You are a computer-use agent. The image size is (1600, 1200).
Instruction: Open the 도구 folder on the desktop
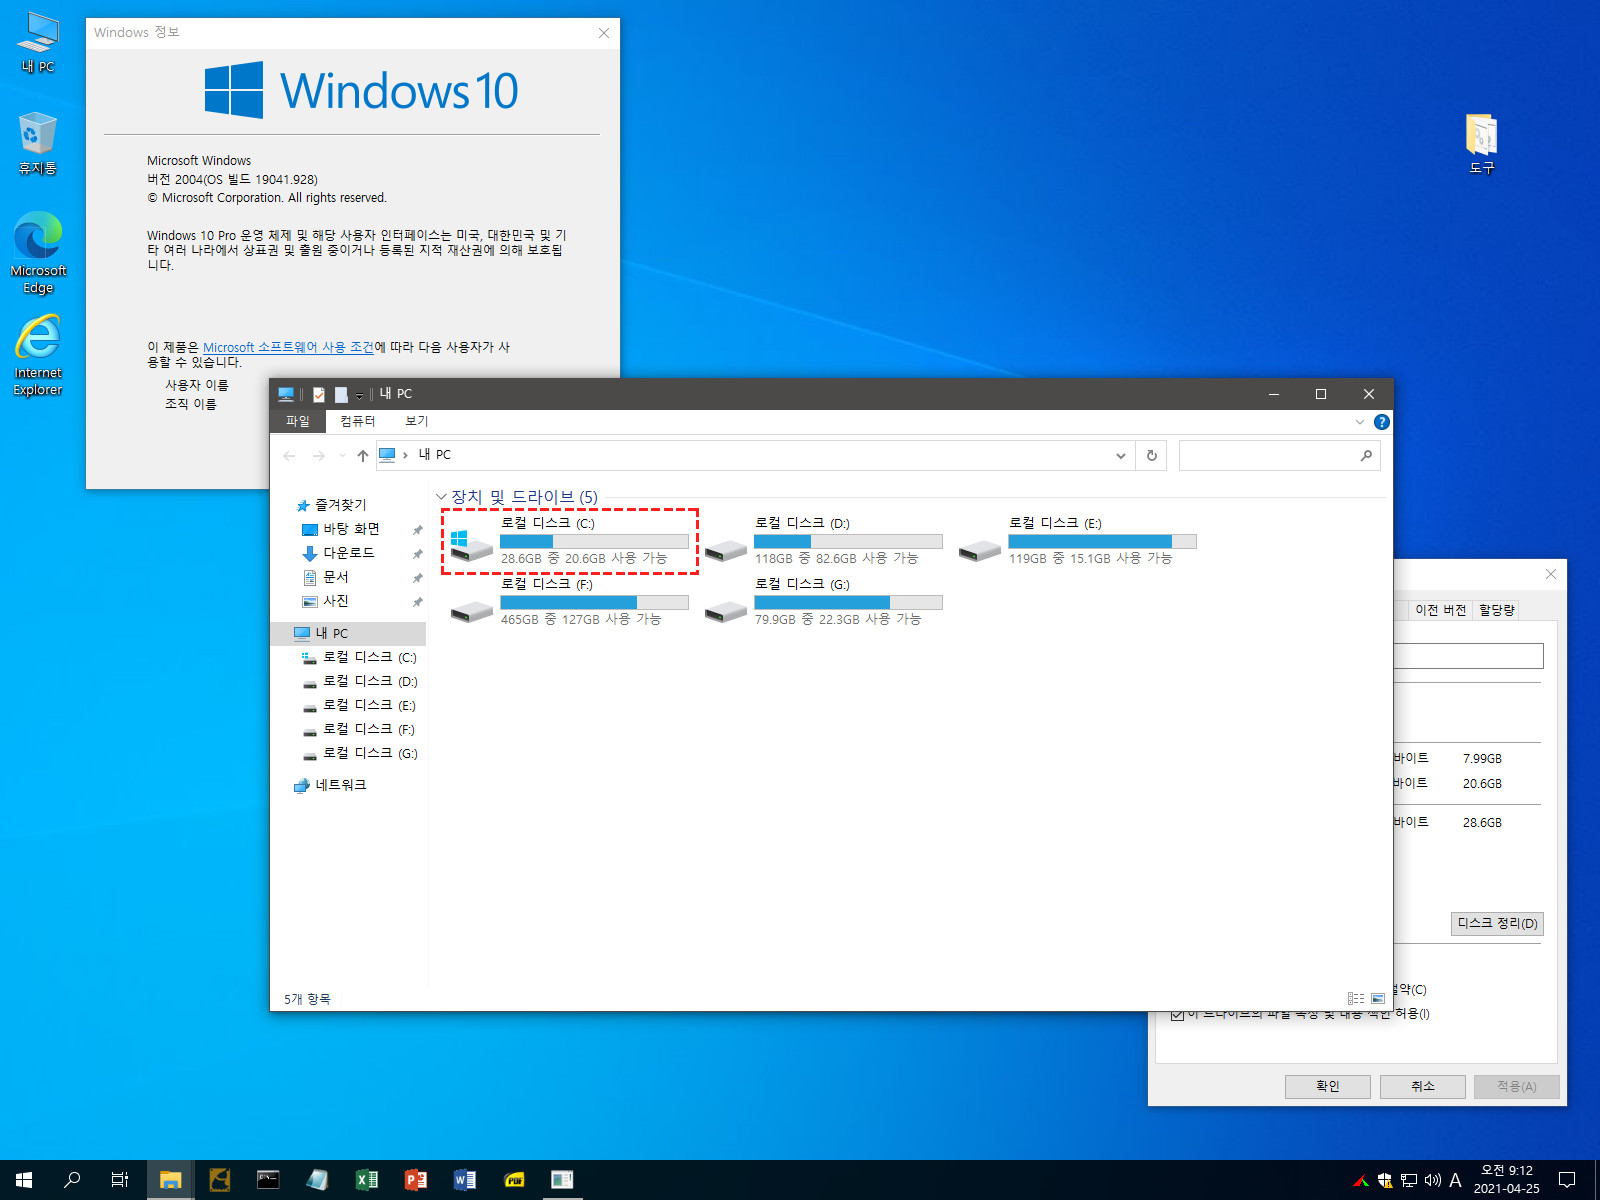tap(1482, 143)
